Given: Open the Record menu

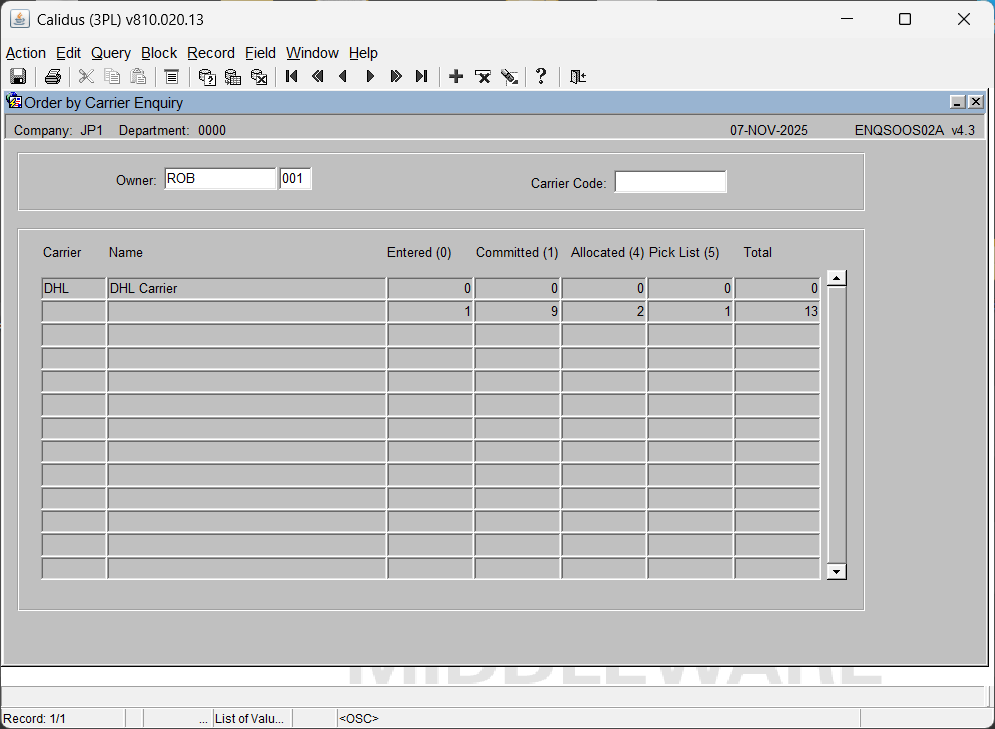Looking at the screenshot, I should click(x=210, y=53).
